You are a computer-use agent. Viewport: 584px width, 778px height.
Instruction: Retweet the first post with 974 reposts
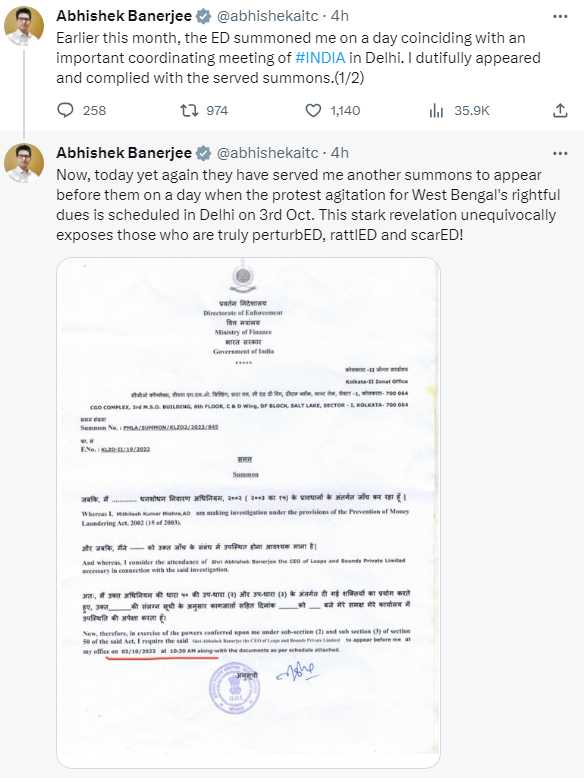click(x=189, y=110)
